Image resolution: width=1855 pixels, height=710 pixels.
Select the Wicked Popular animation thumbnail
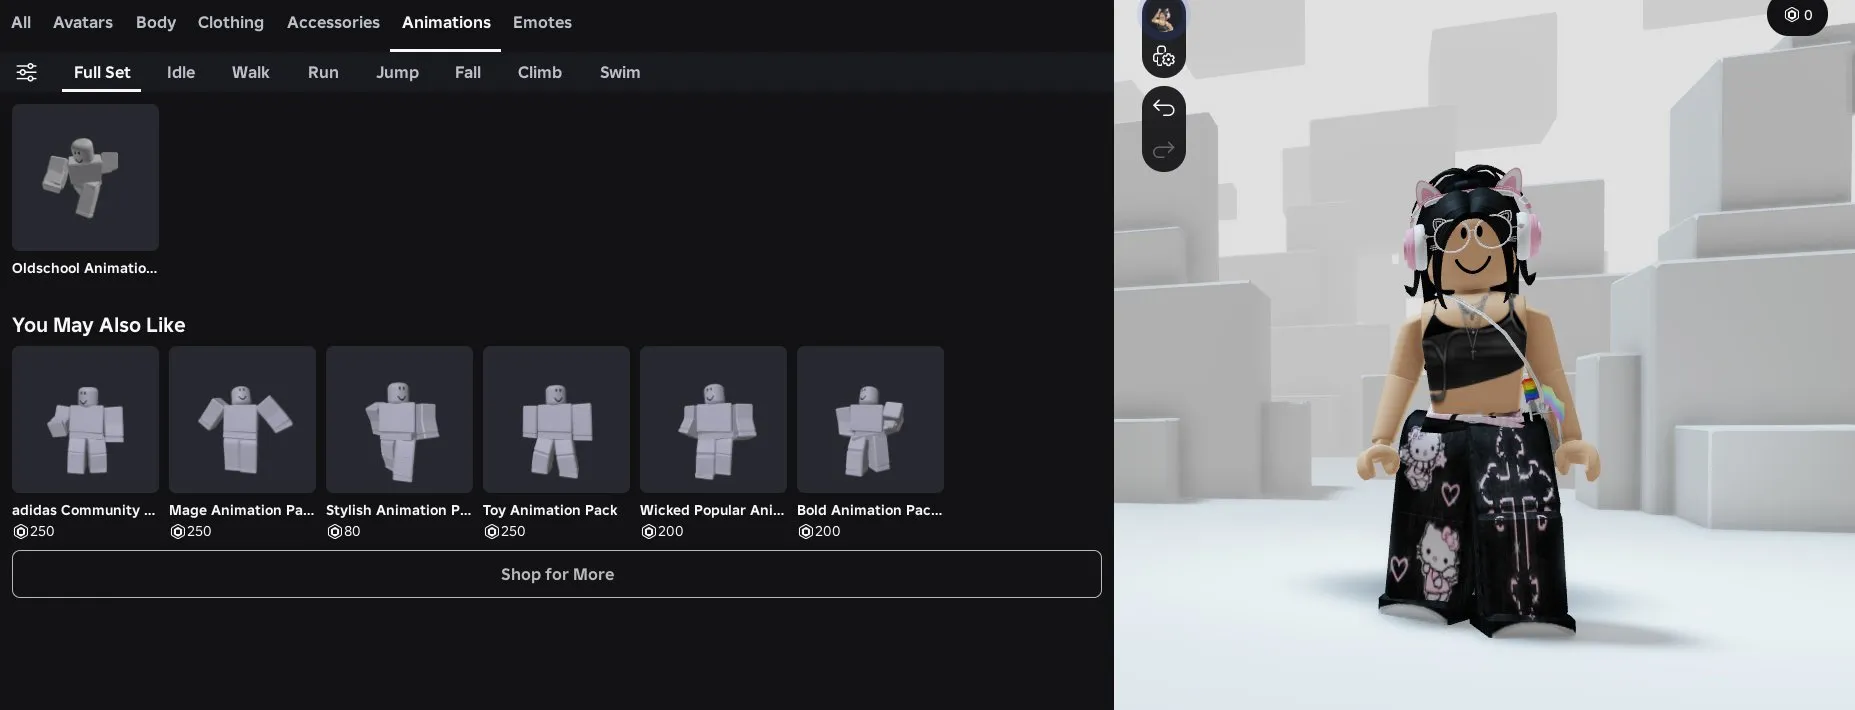tap(713, 419)
